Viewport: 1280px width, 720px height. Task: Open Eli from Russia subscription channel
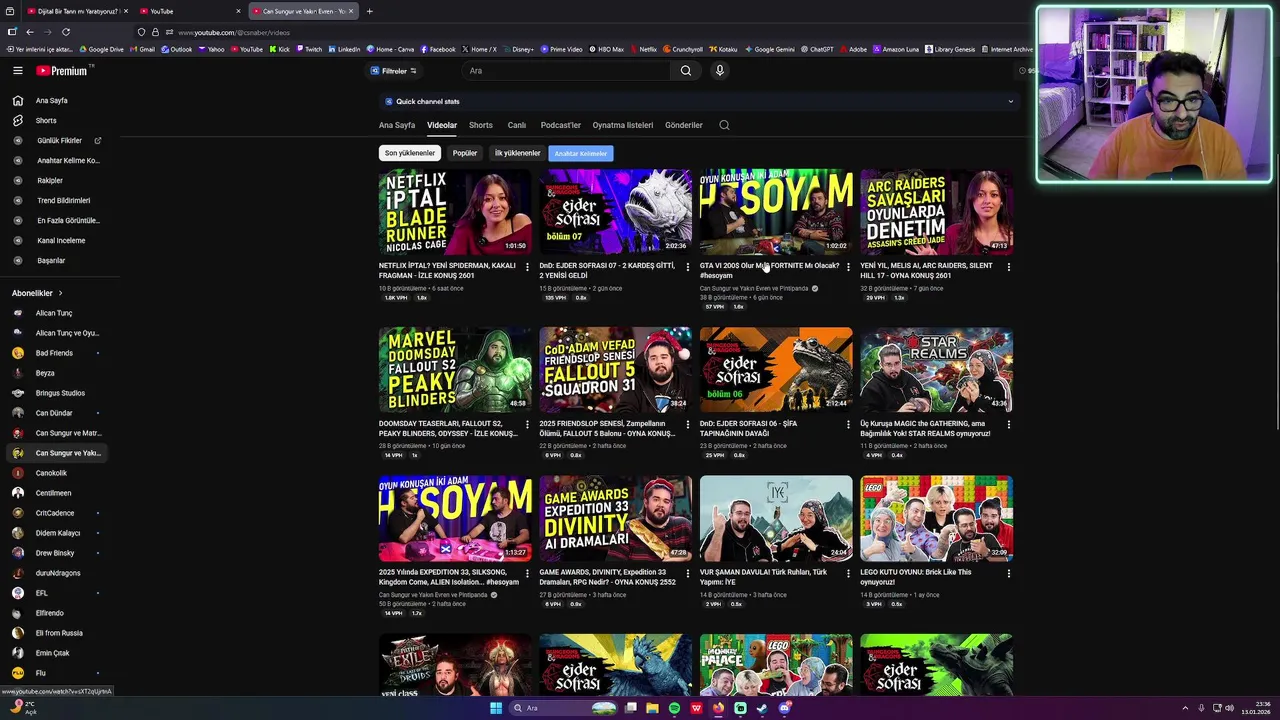click(x=59, y=633)
